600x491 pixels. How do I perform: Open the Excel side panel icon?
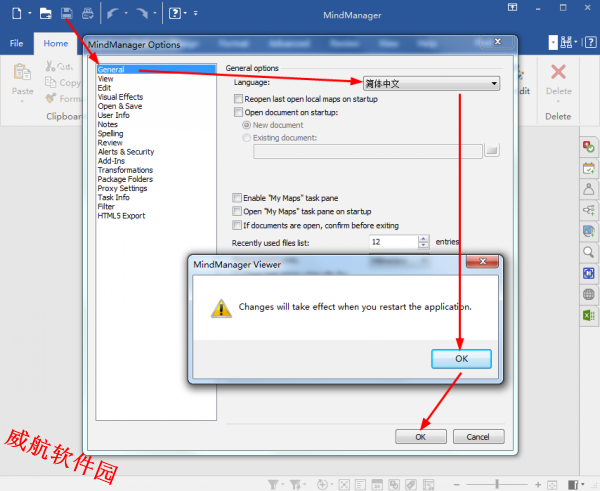point(589,315)
